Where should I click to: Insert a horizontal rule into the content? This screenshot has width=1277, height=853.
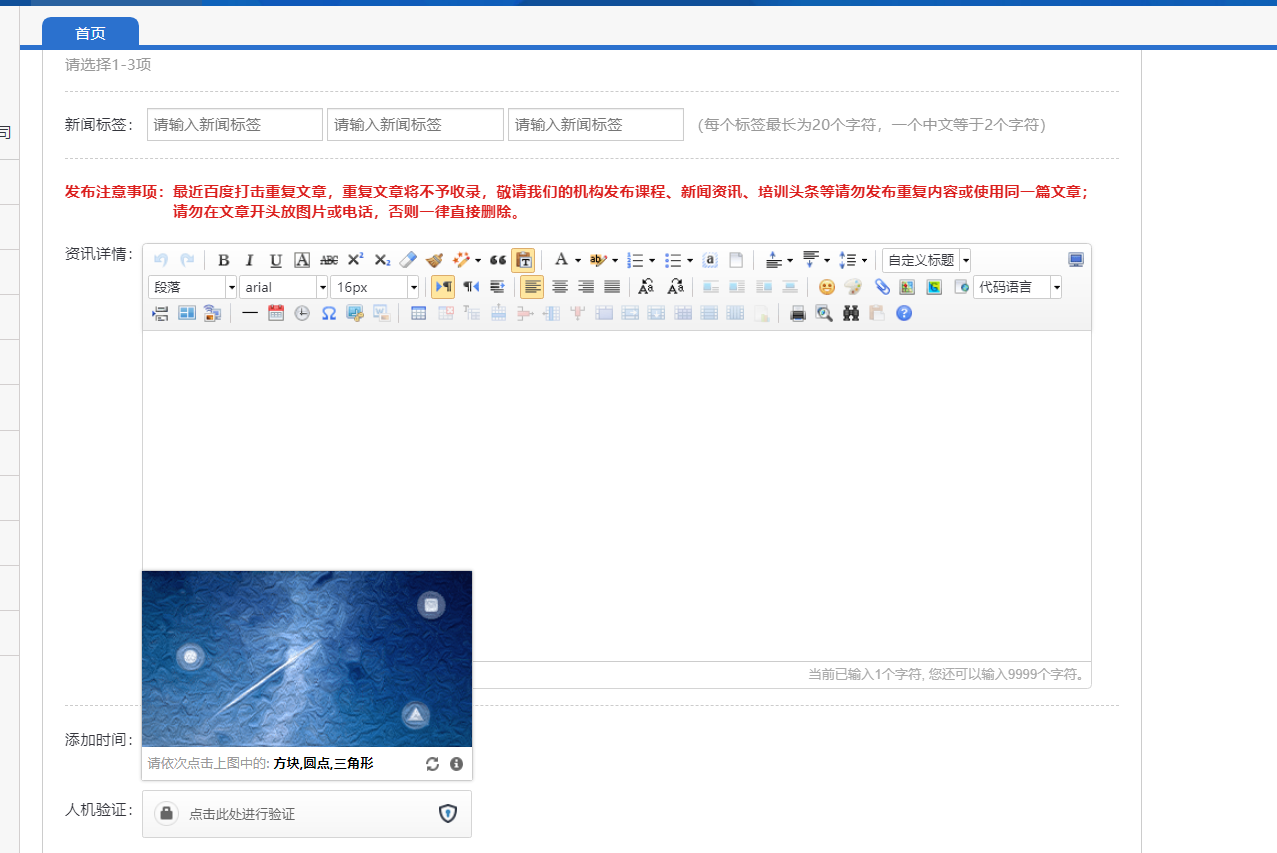(x=250, y=313)
